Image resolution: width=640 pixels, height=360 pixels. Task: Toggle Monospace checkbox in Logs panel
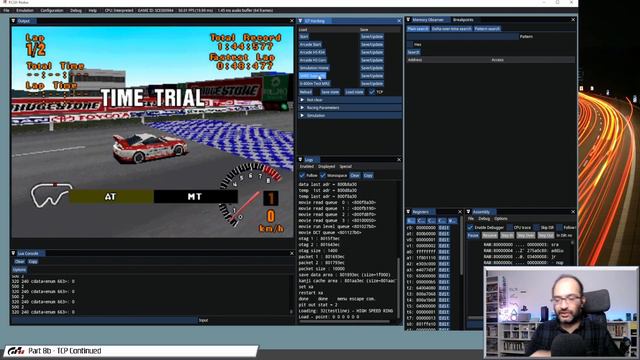click(x=323, y=176)
